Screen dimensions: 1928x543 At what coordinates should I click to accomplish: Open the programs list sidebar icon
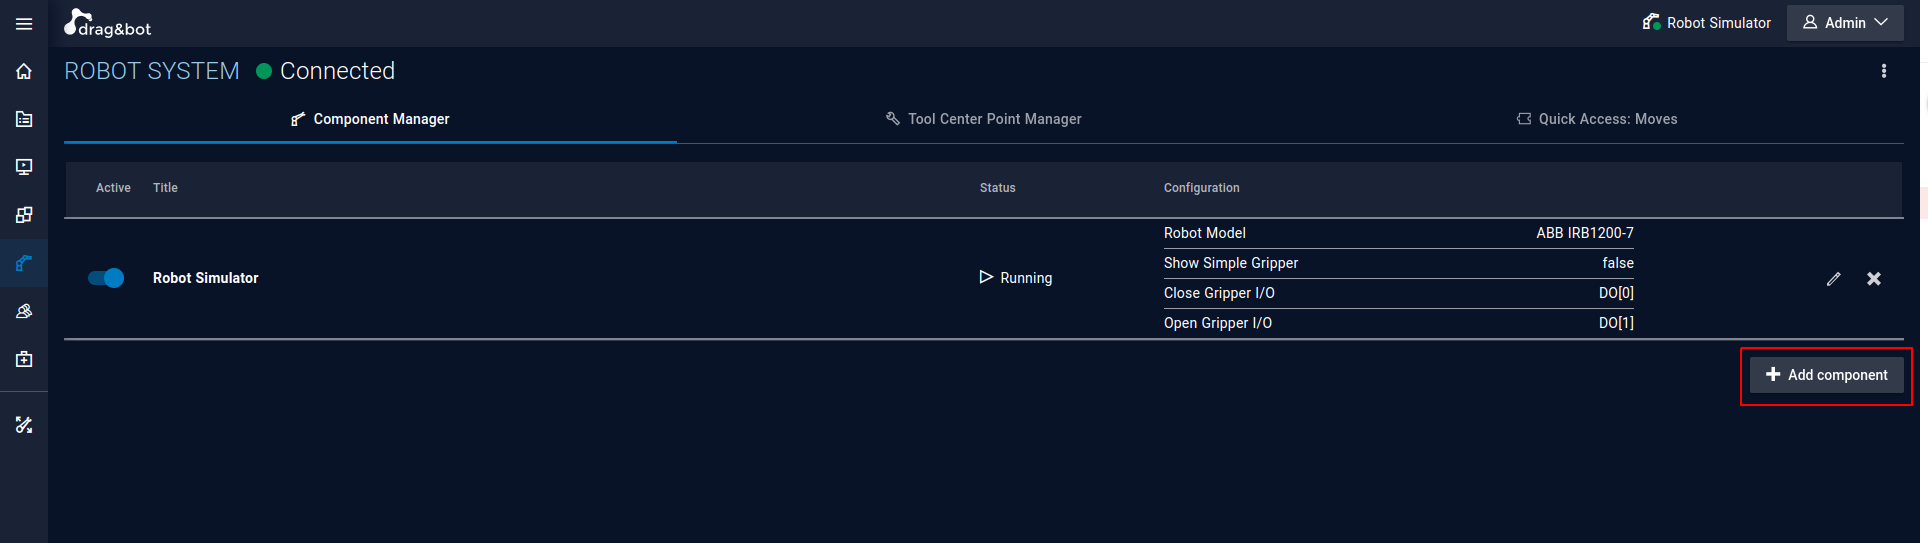coord(24,119)
